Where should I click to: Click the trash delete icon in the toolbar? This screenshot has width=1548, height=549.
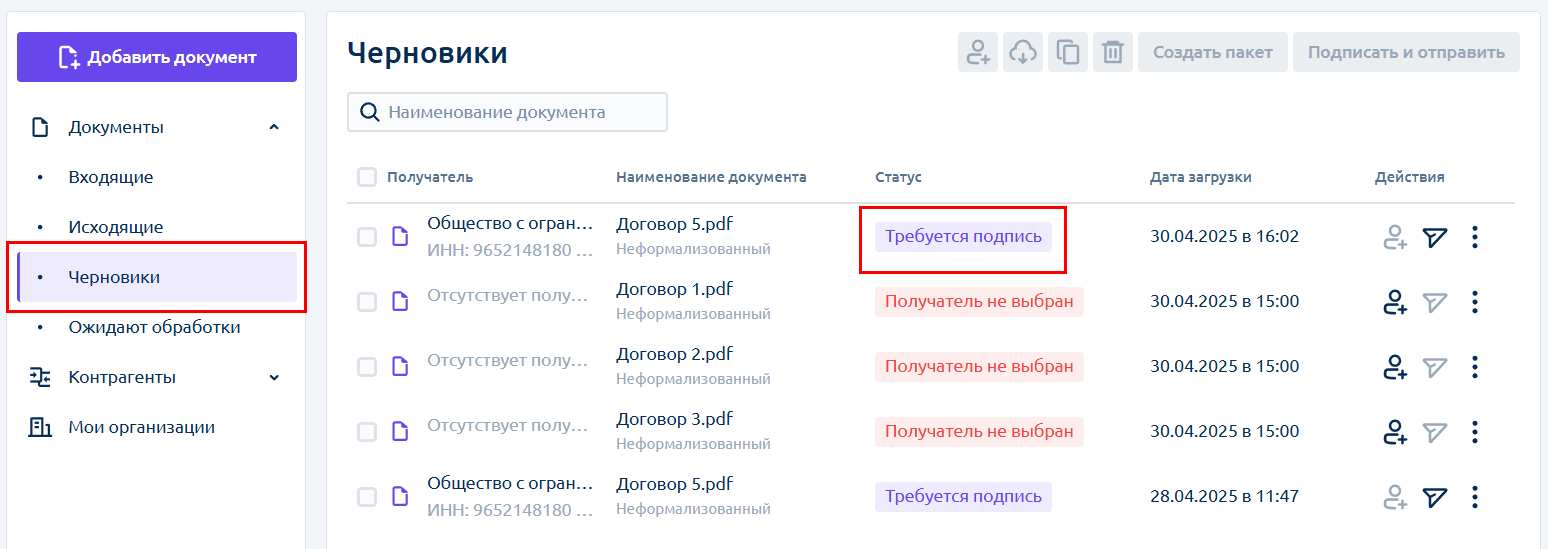(x=1113, y=52)
